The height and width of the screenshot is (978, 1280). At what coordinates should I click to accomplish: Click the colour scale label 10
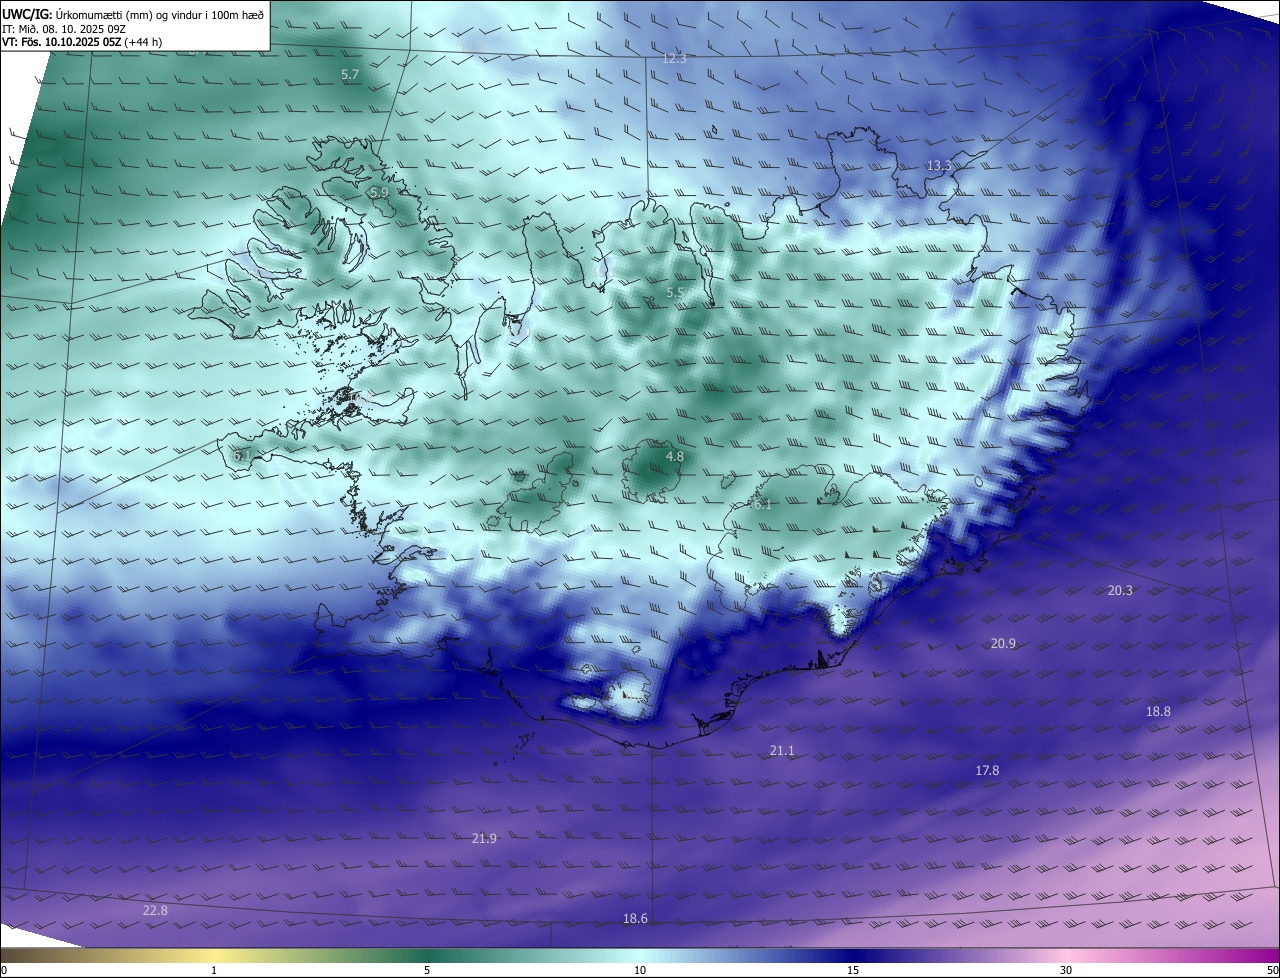640,971
